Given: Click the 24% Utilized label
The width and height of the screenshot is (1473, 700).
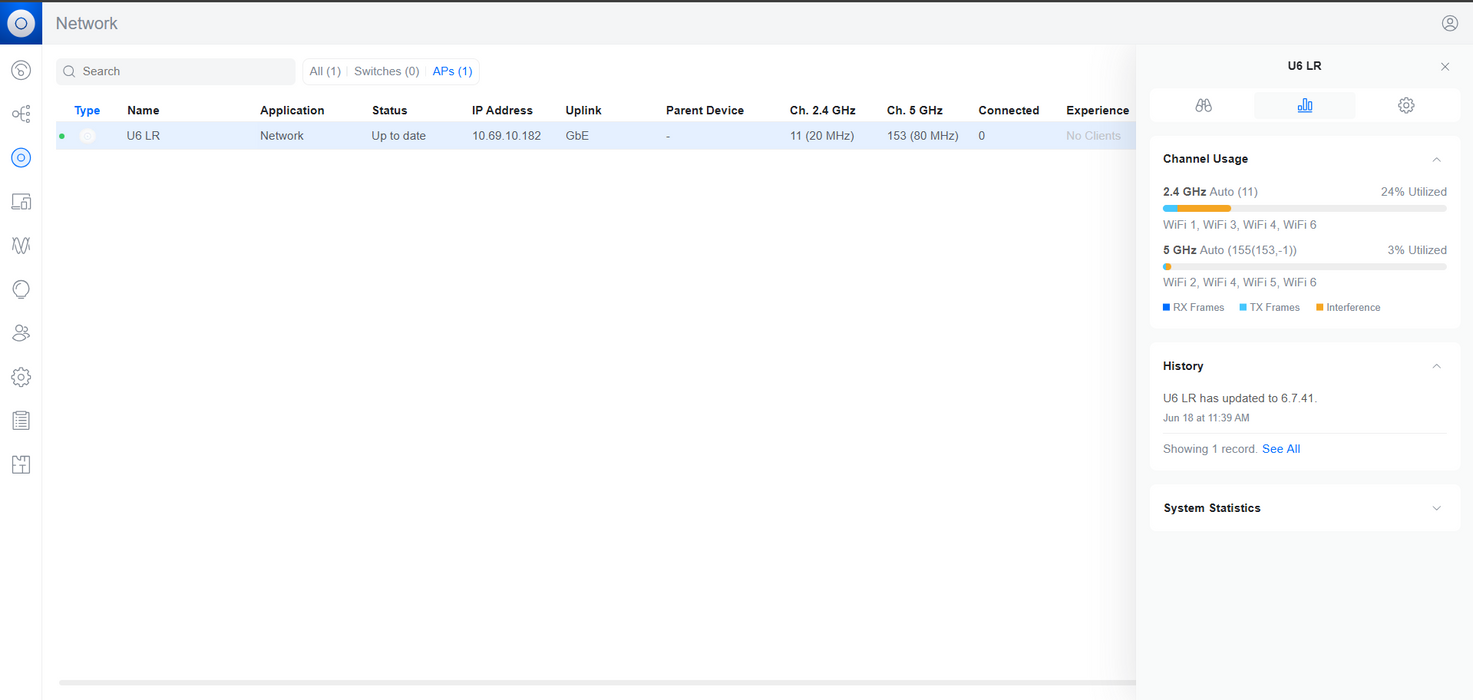Looking at the screenshot, I should pyautogui.click(x=1413, y=192).
